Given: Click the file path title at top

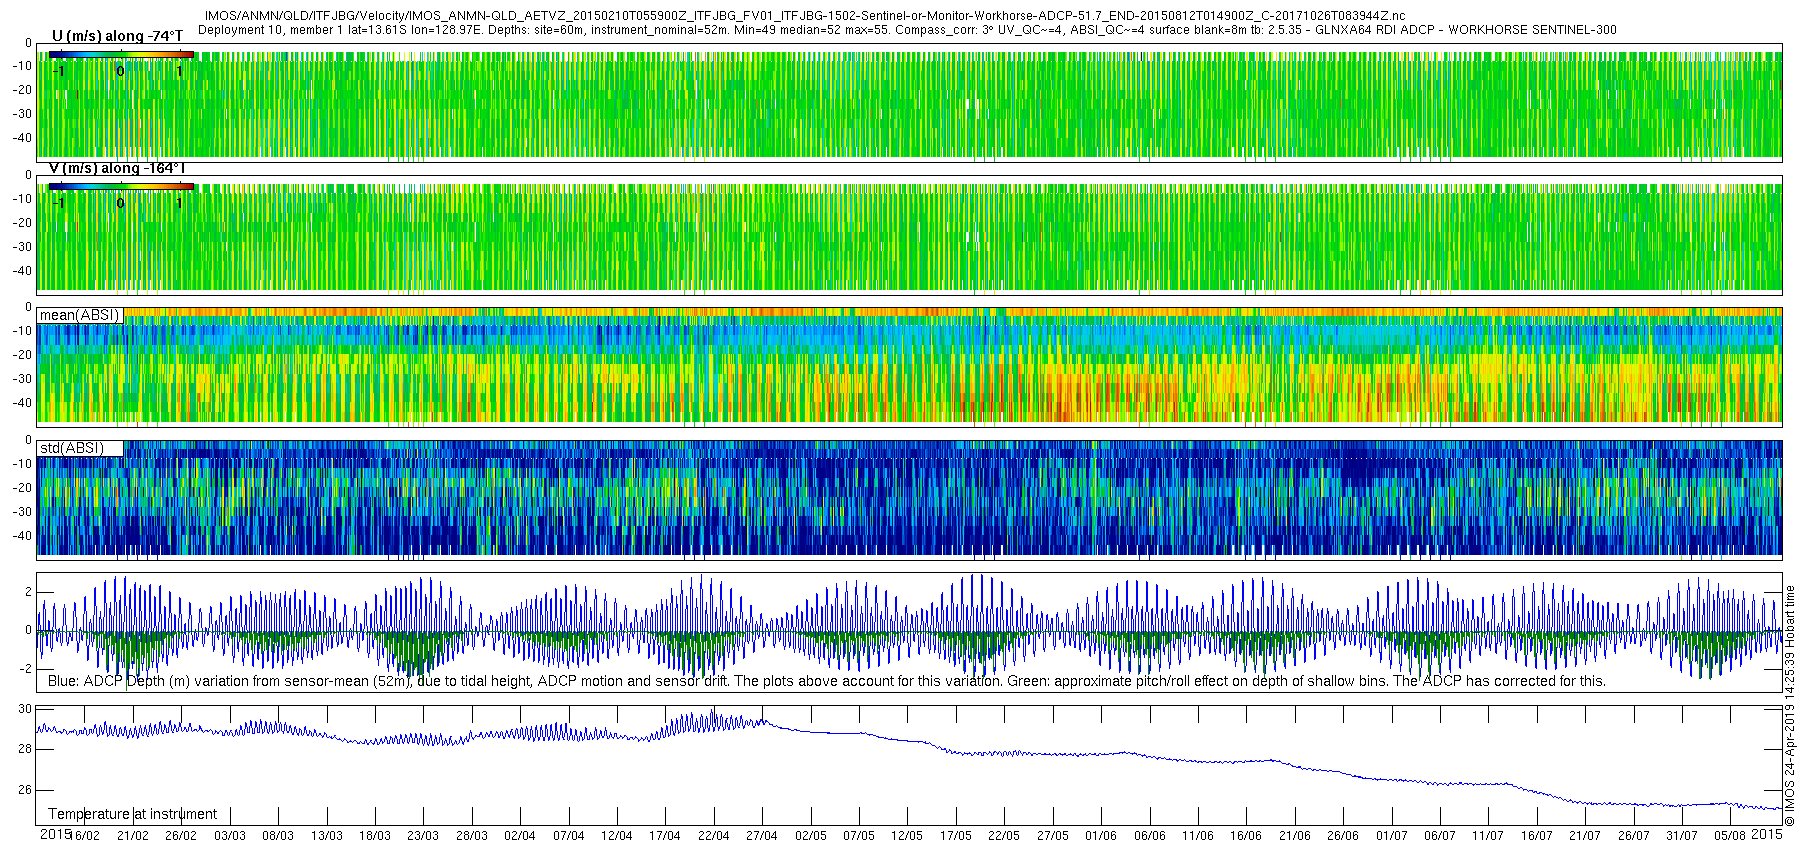Looking at the screenshot, I should click(805, 16).
